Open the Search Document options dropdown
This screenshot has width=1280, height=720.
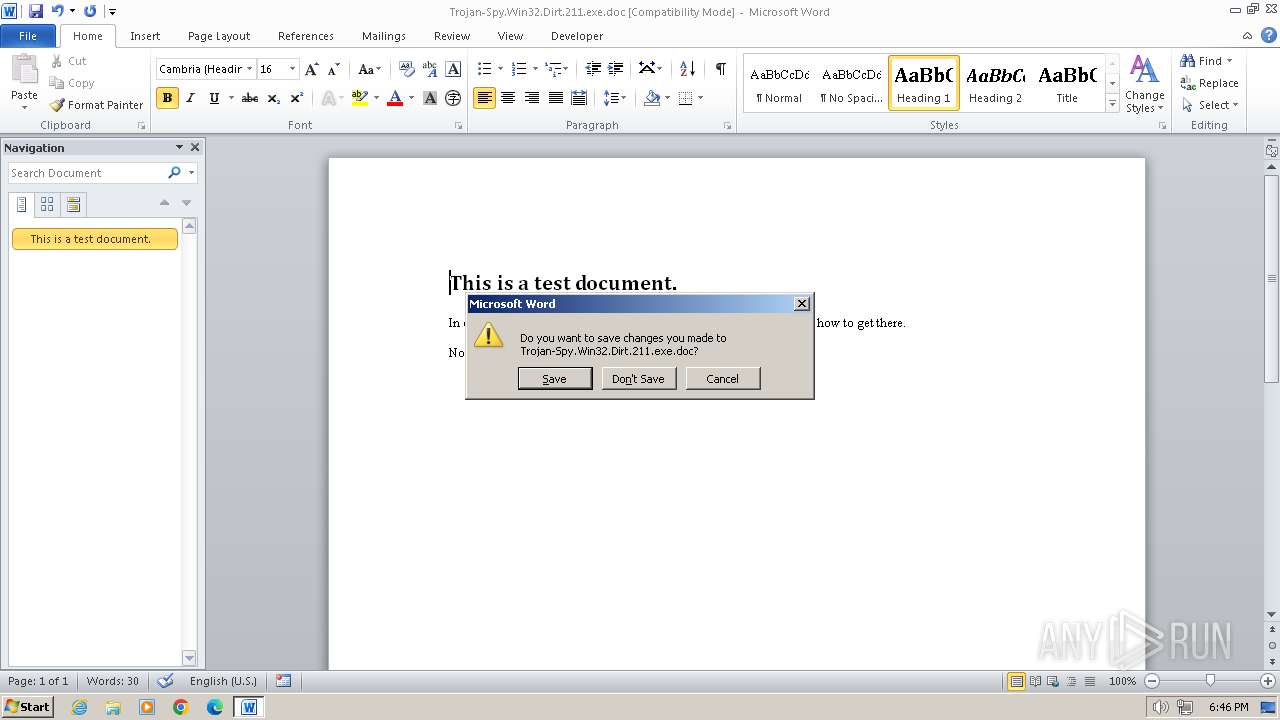[x=191, y=173]
